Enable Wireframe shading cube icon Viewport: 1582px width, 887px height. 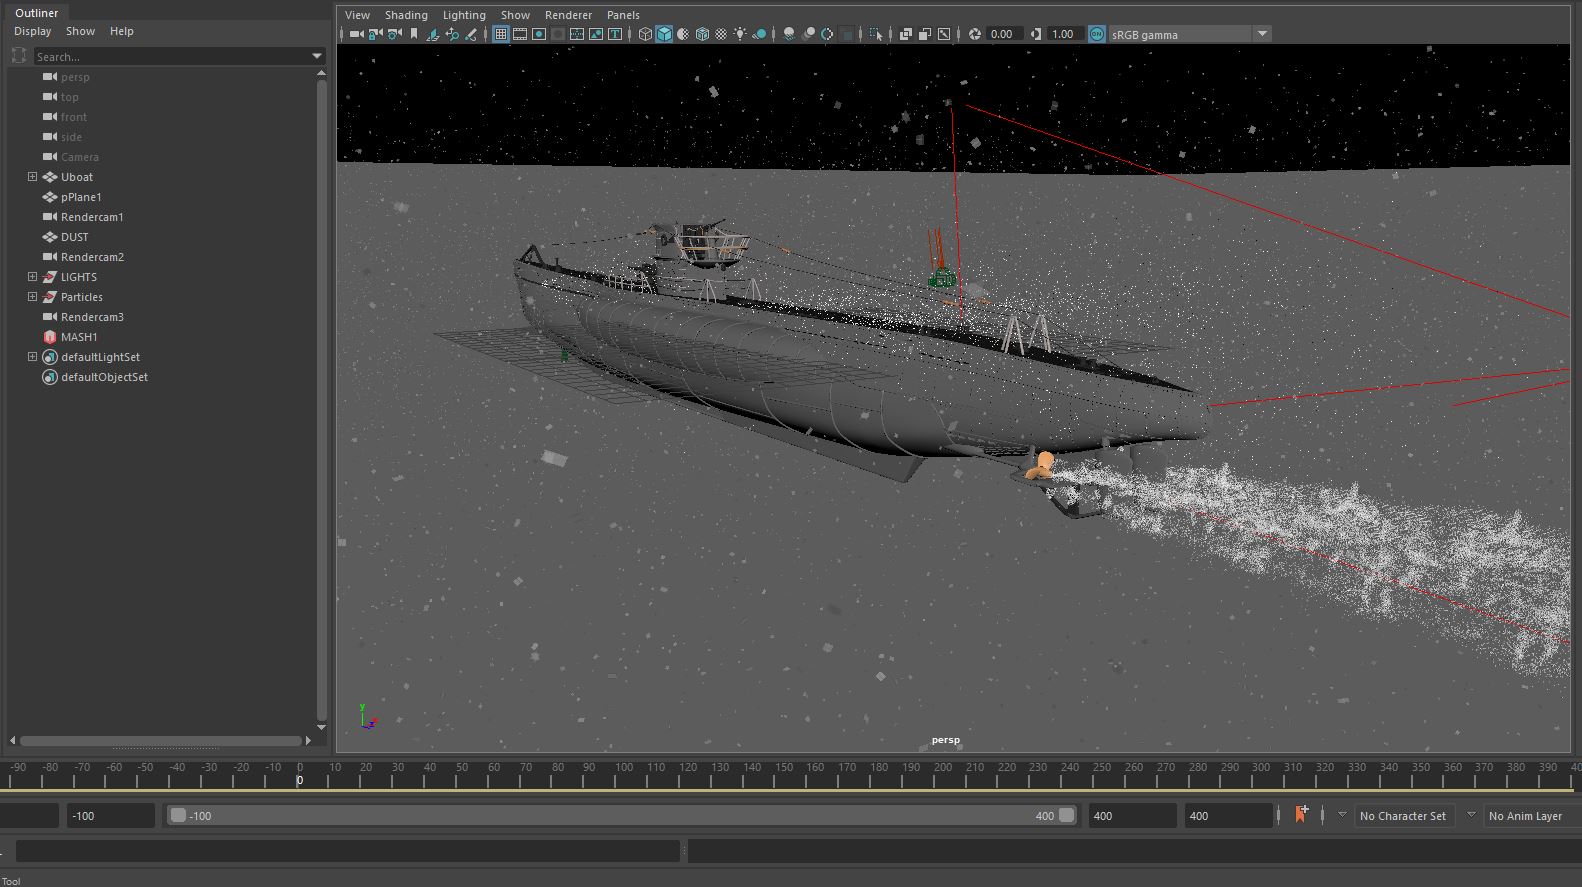645,34
